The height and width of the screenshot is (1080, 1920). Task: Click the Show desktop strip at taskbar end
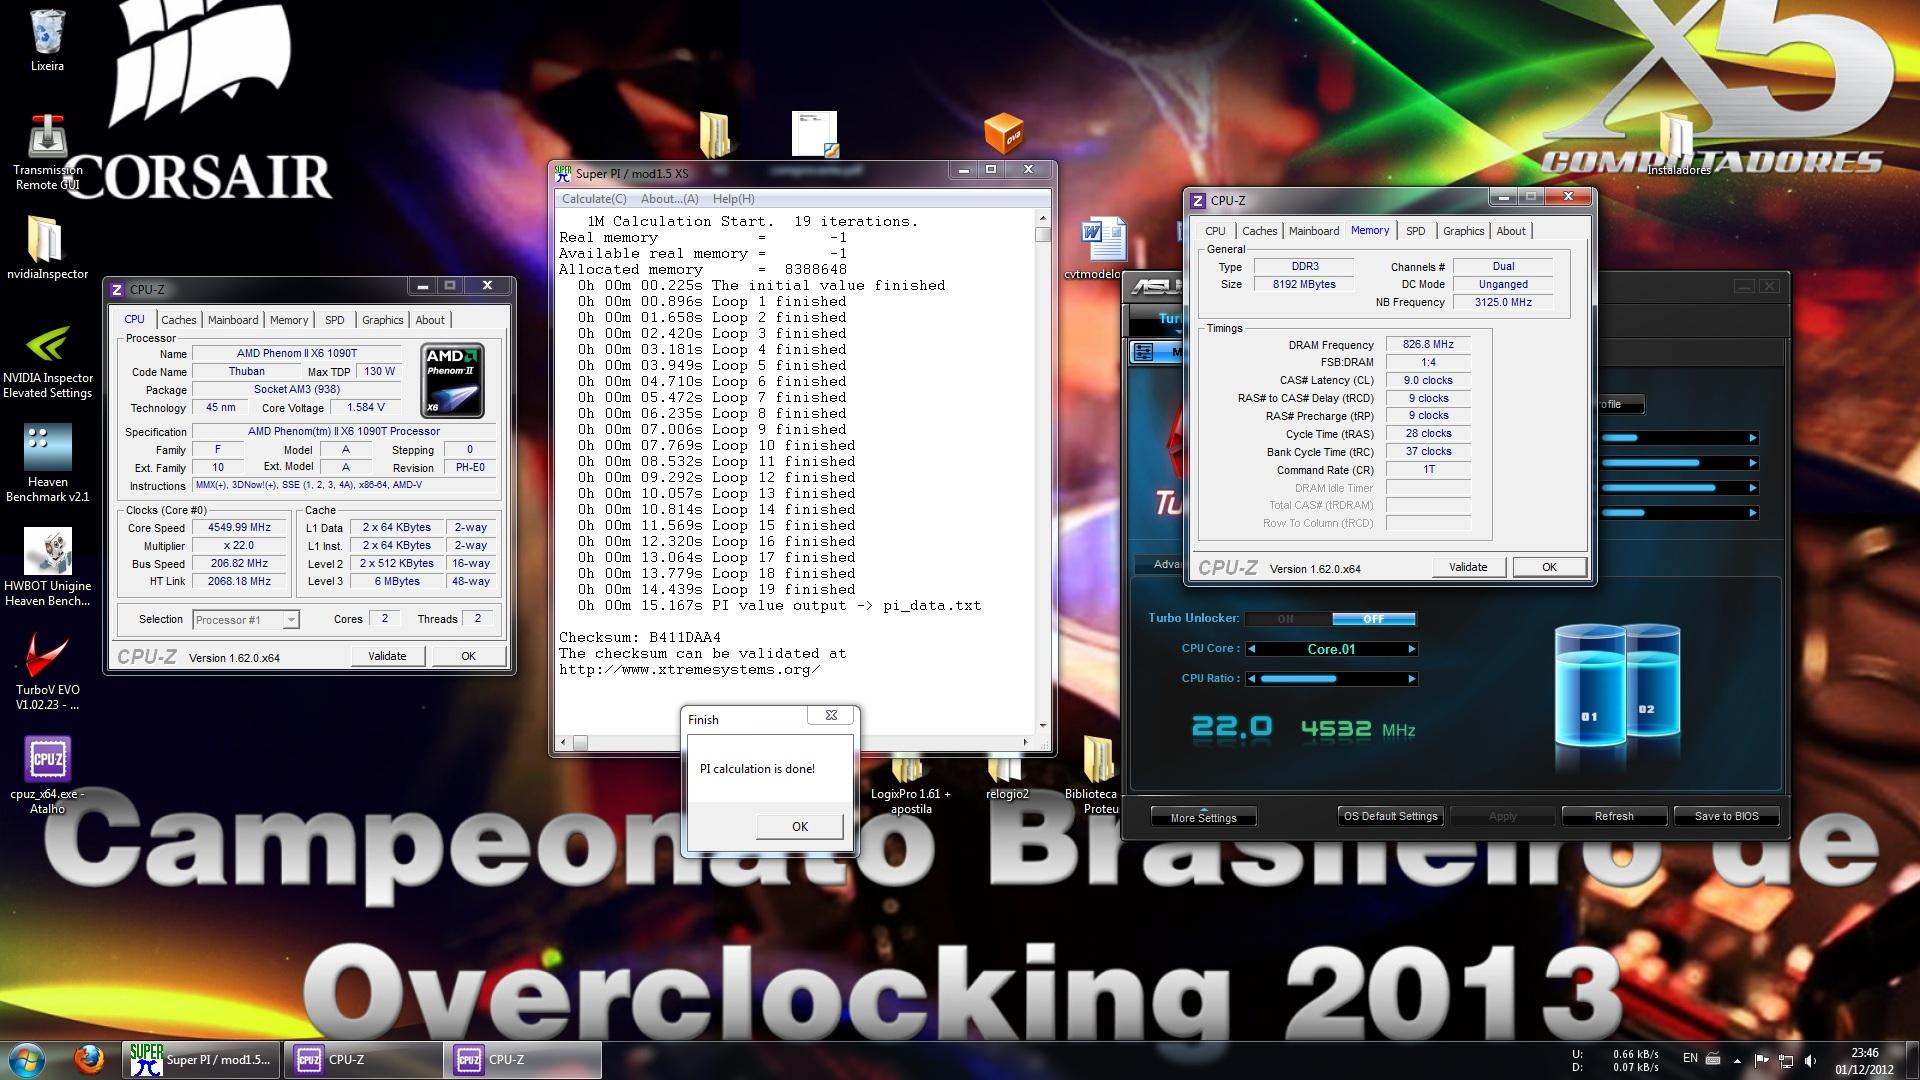pos(1912,1060)
